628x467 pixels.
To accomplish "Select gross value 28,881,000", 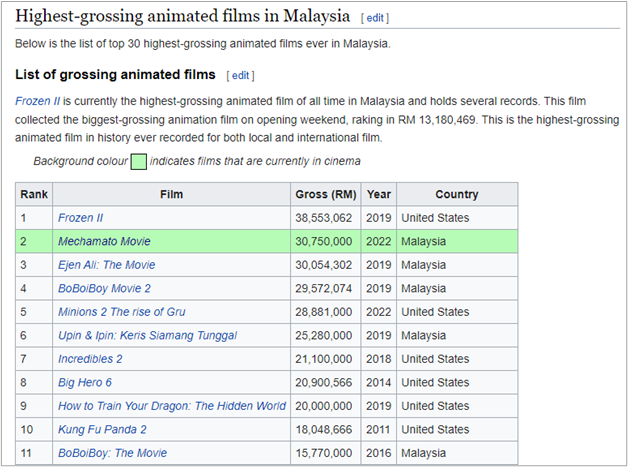I will coord(324,312).
